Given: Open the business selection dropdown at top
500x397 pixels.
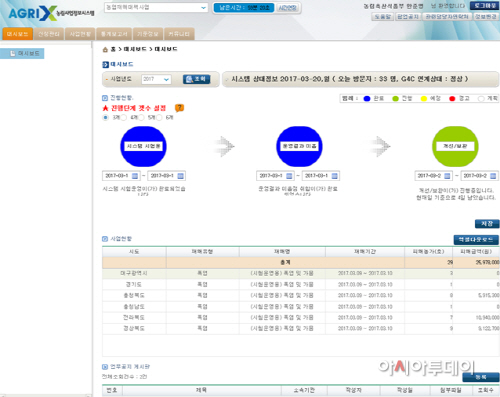Looking at the screenshot, I should click(156, 7).
